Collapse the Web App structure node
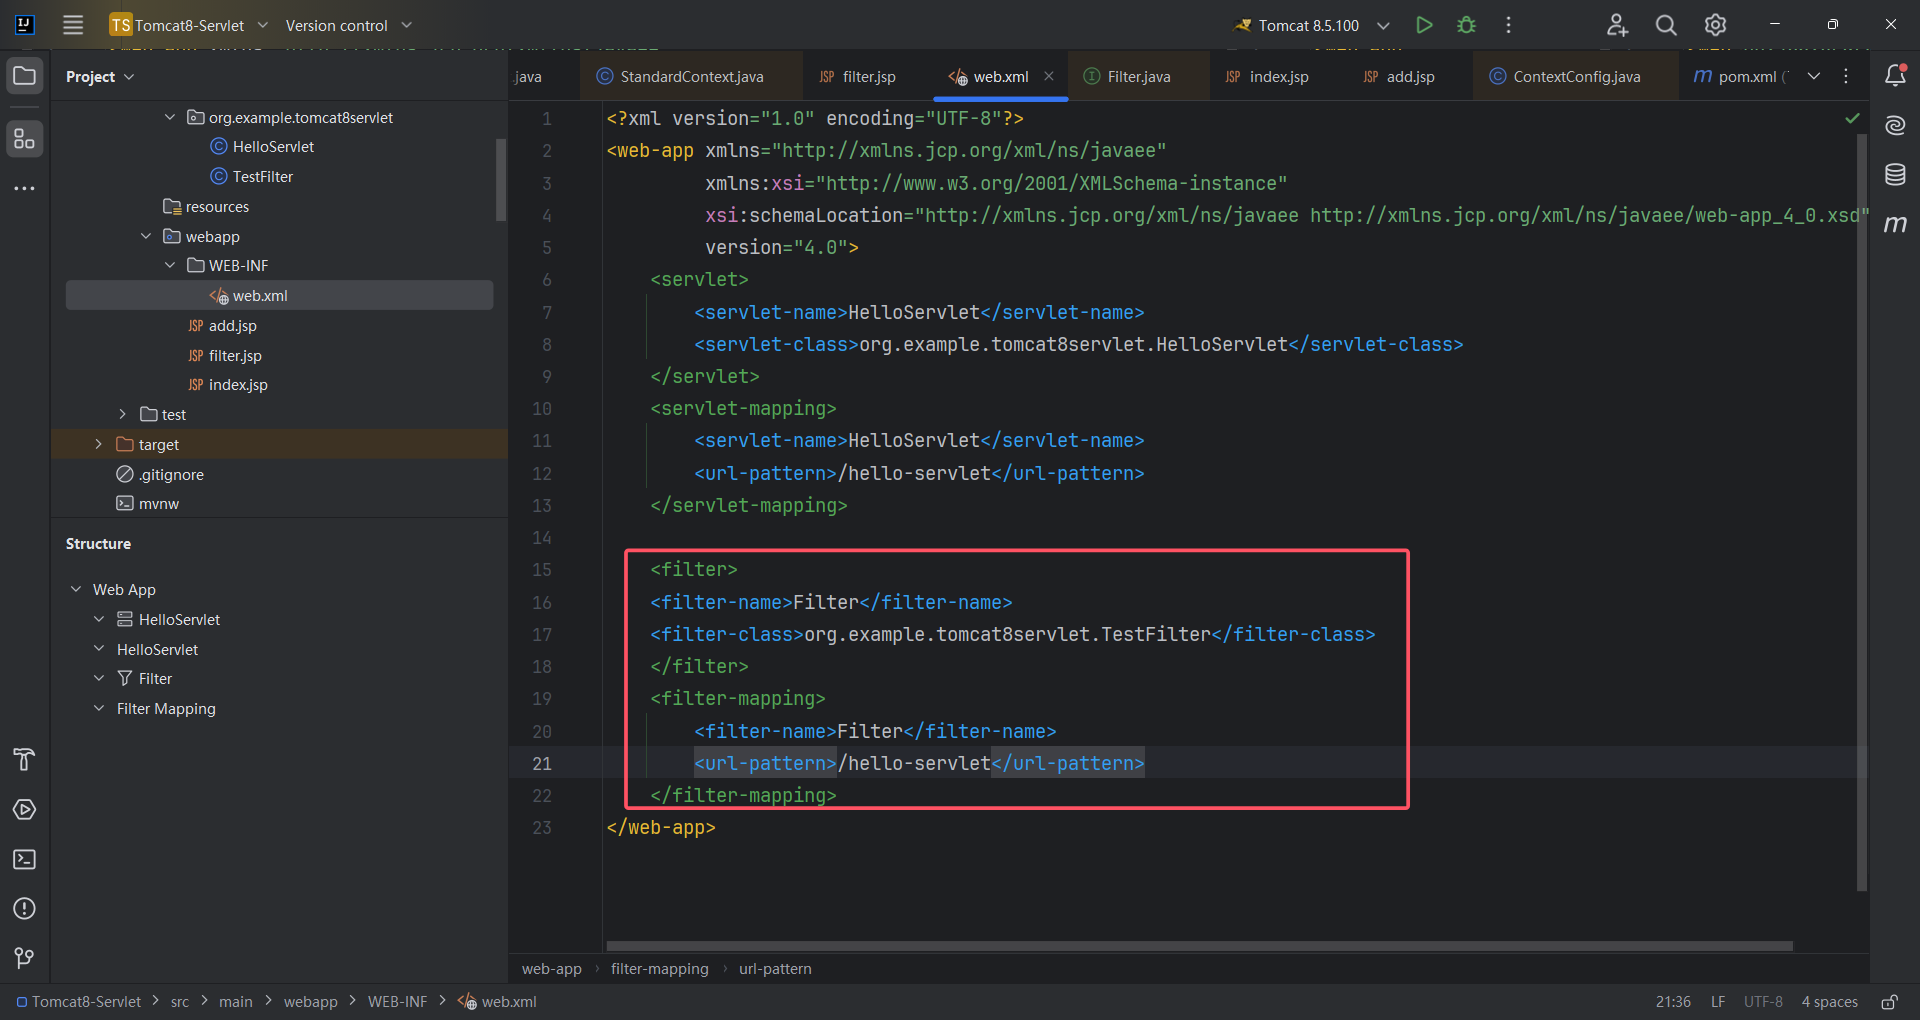 (x=76, y=589)
